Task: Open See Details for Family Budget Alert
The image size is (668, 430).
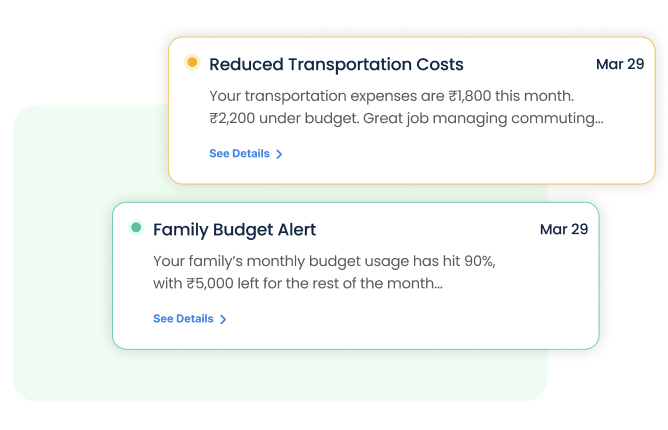Action: point(184,319)
